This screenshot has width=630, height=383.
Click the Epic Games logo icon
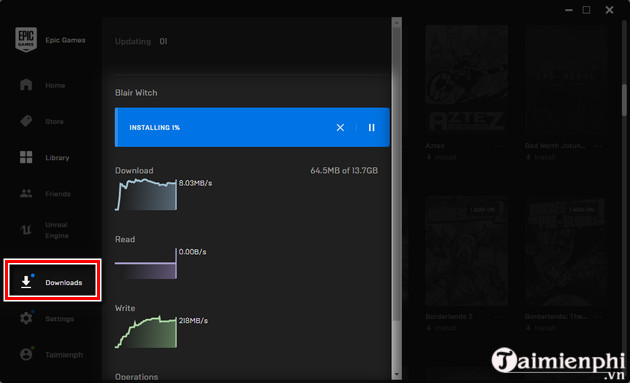[26, 39]
